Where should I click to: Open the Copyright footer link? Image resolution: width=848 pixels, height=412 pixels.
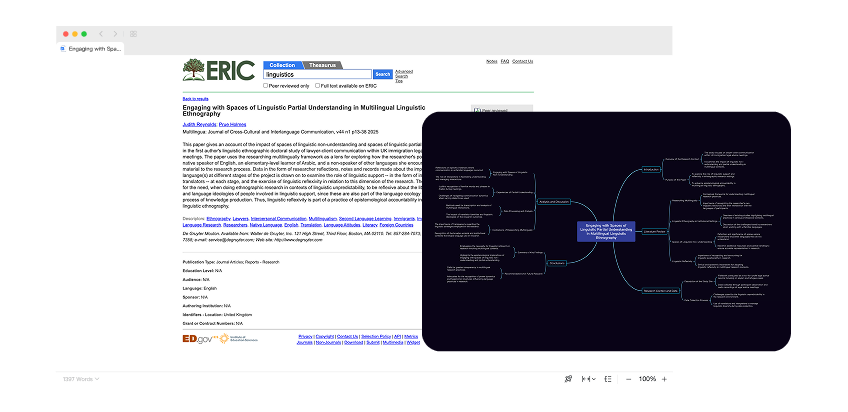(x=325, y=336)
